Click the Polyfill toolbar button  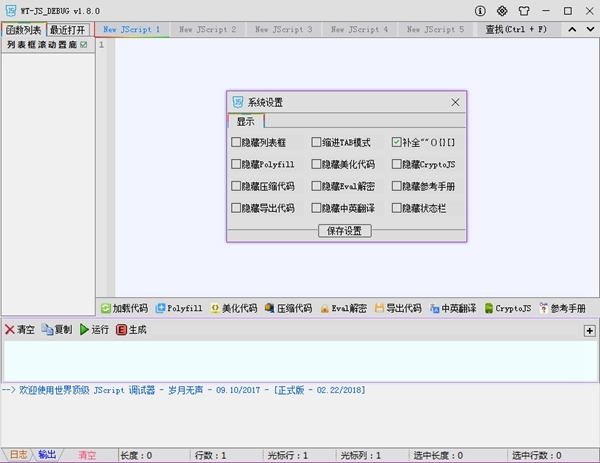(179, 308)
